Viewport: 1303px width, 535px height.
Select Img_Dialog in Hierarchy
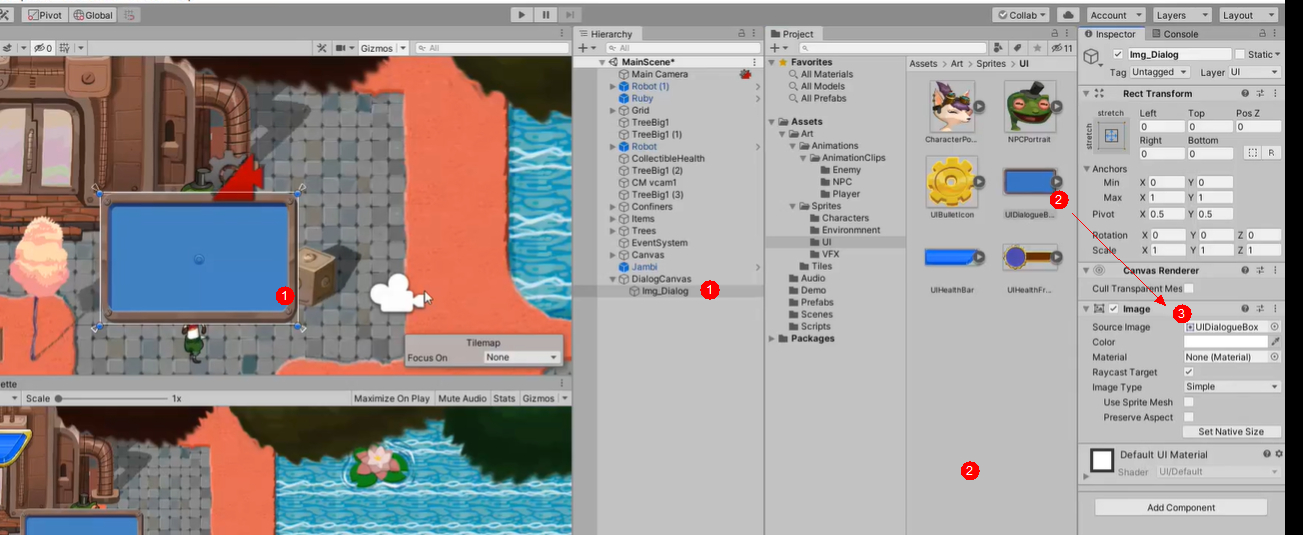coord(665,291)
